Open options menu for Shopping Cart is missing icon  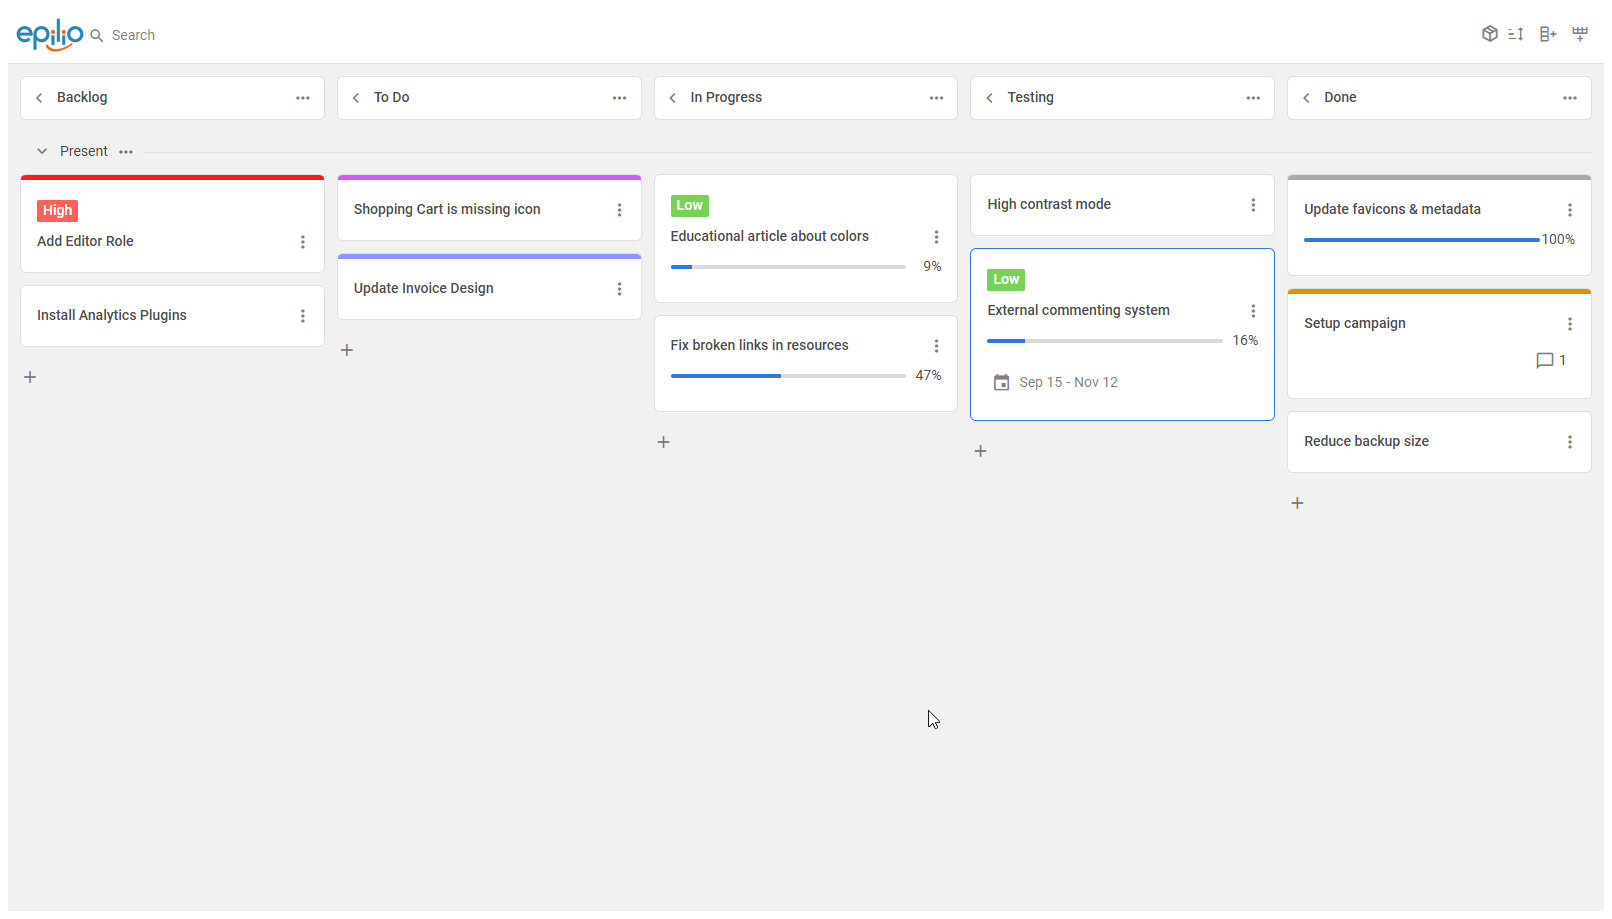(x=619, y=210)
